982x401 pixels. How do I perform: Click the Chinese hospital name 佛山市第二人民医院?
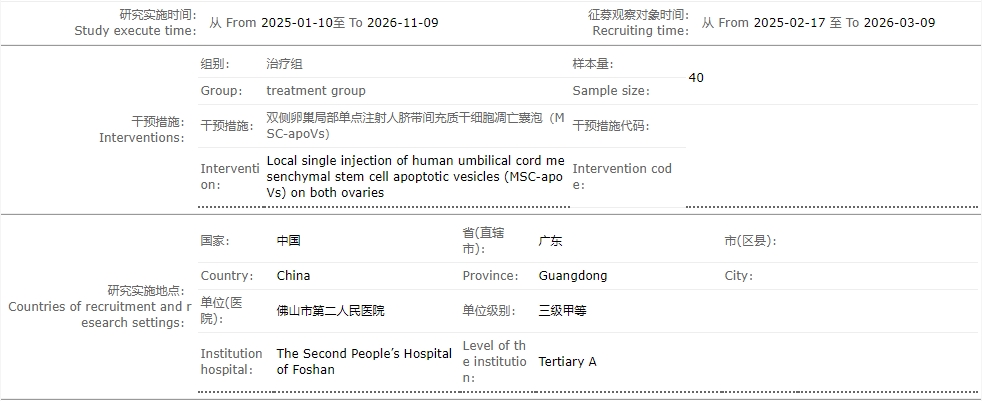[330, 311]
